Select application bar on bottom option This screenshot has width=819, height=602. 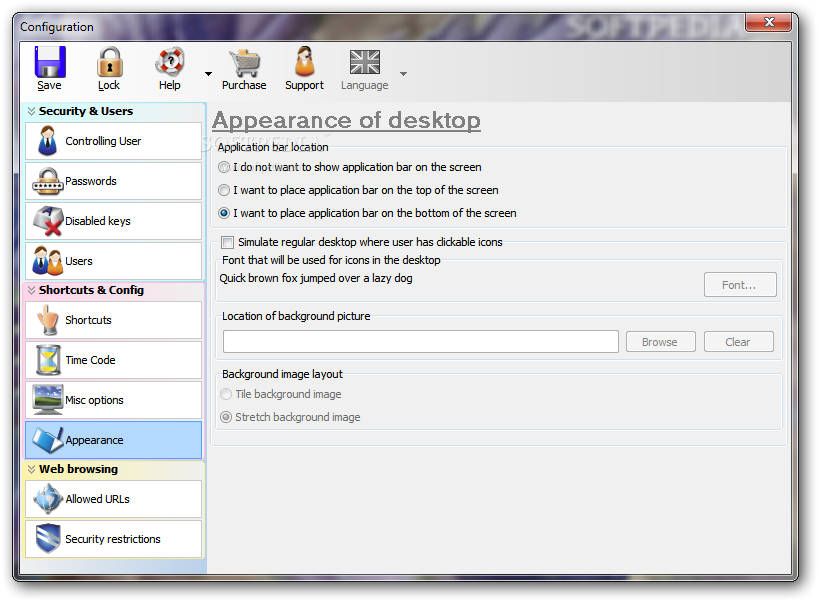pyautogui.click(x=224, y=213)
